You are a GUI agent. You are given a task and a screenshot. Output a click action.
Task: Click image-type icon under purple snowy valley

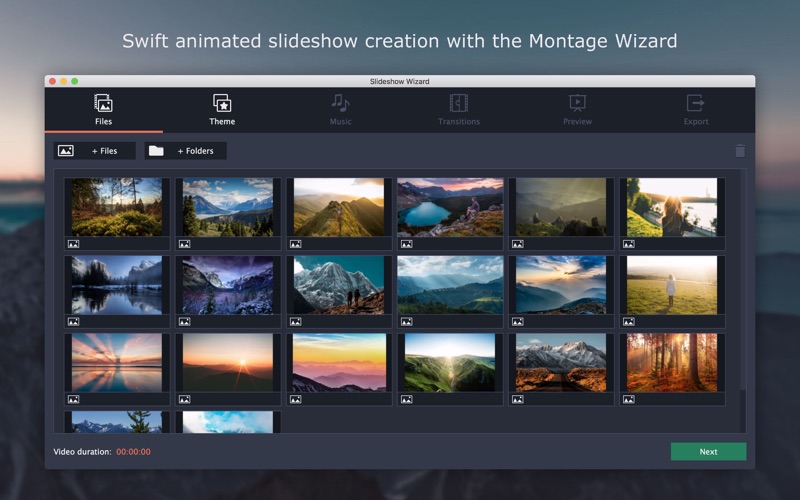pos(185,321)
